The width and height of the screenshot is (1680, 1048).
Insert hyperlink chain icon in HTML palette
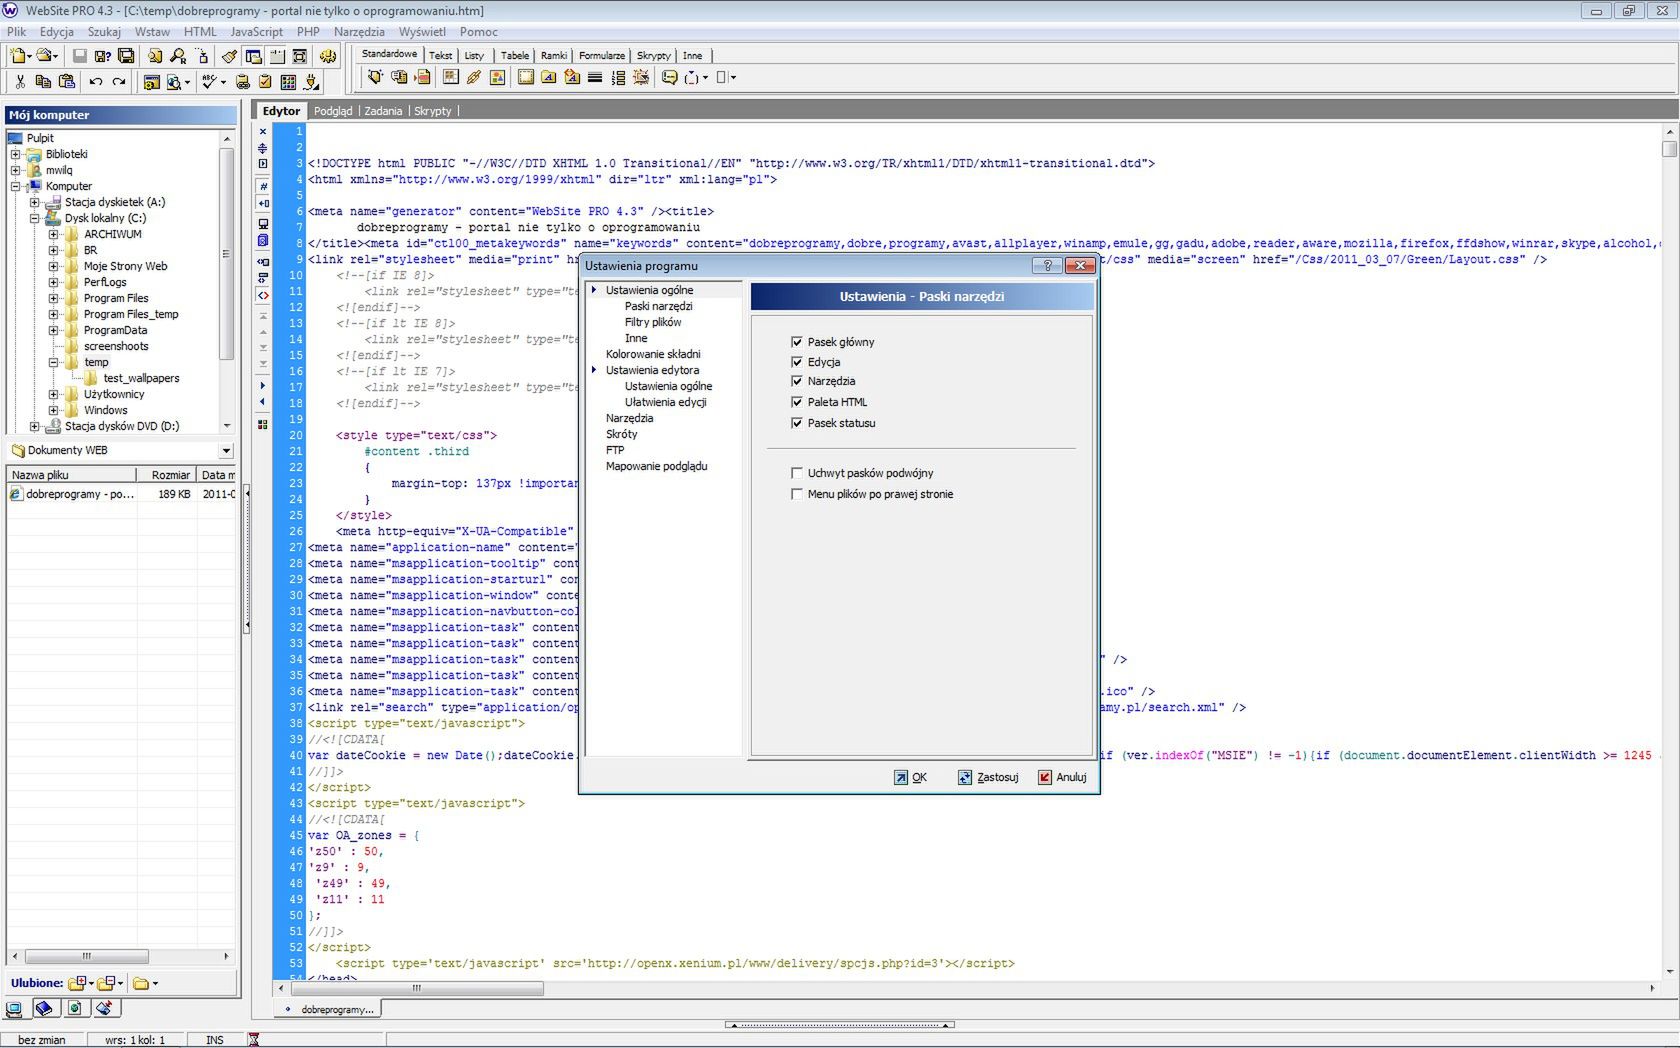pyautogui.click(x=474, y=77)
